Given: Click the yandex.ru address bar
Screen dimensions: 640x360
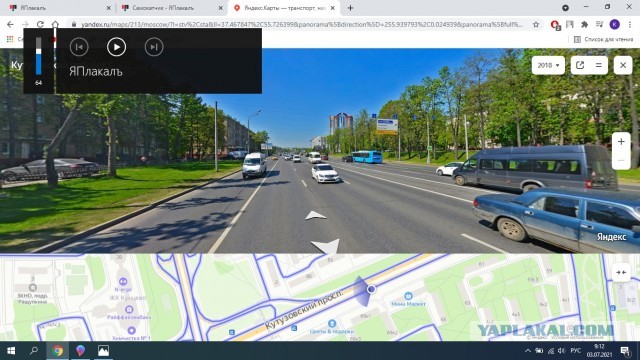Looking at the screenshot, I should pos(302,24).
